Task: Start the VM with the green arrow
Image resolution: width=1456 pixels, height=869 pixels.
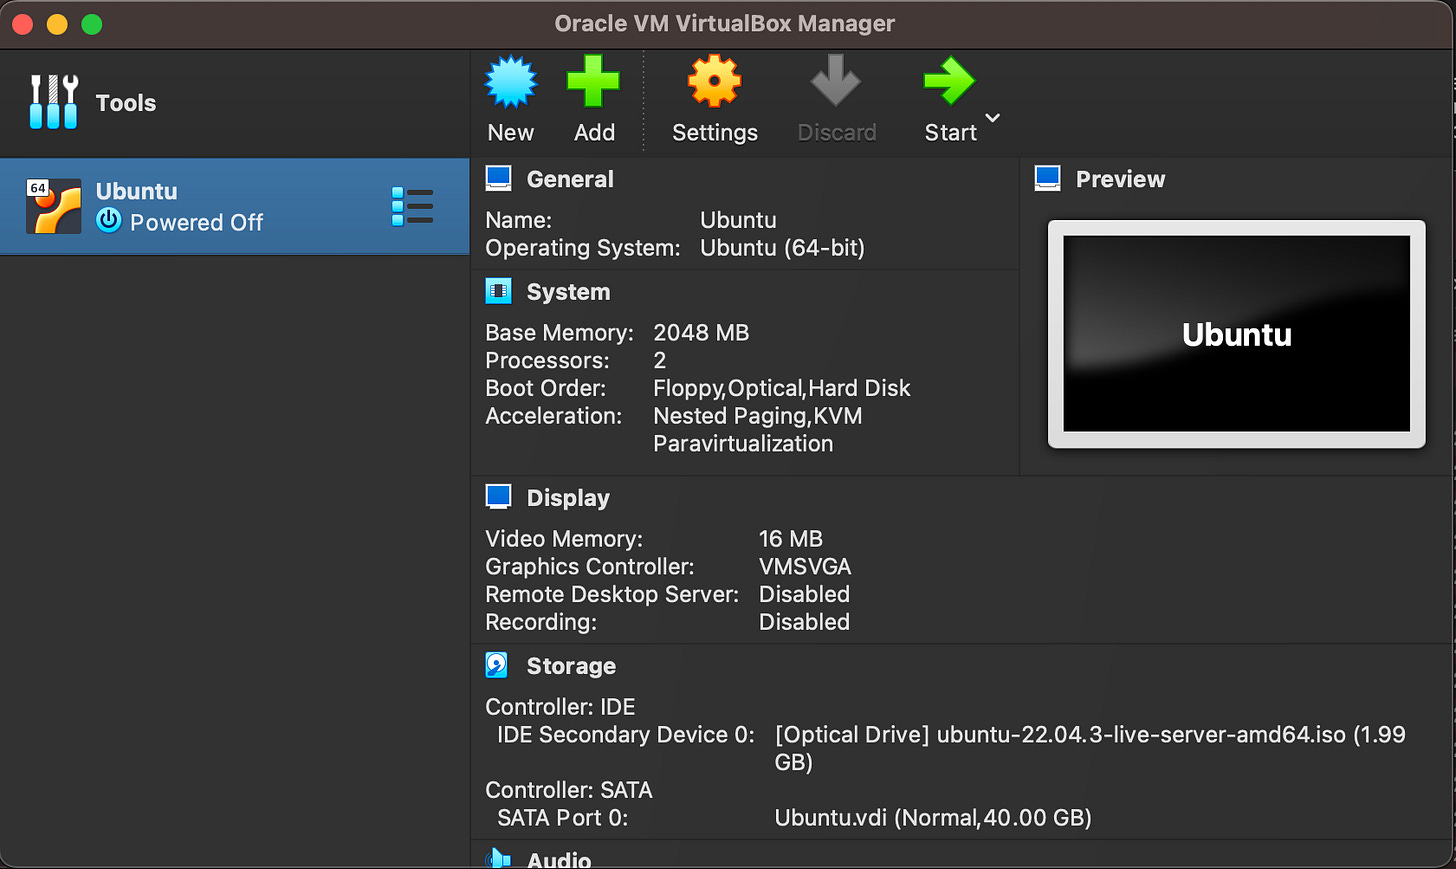Action: click(949, 81)
